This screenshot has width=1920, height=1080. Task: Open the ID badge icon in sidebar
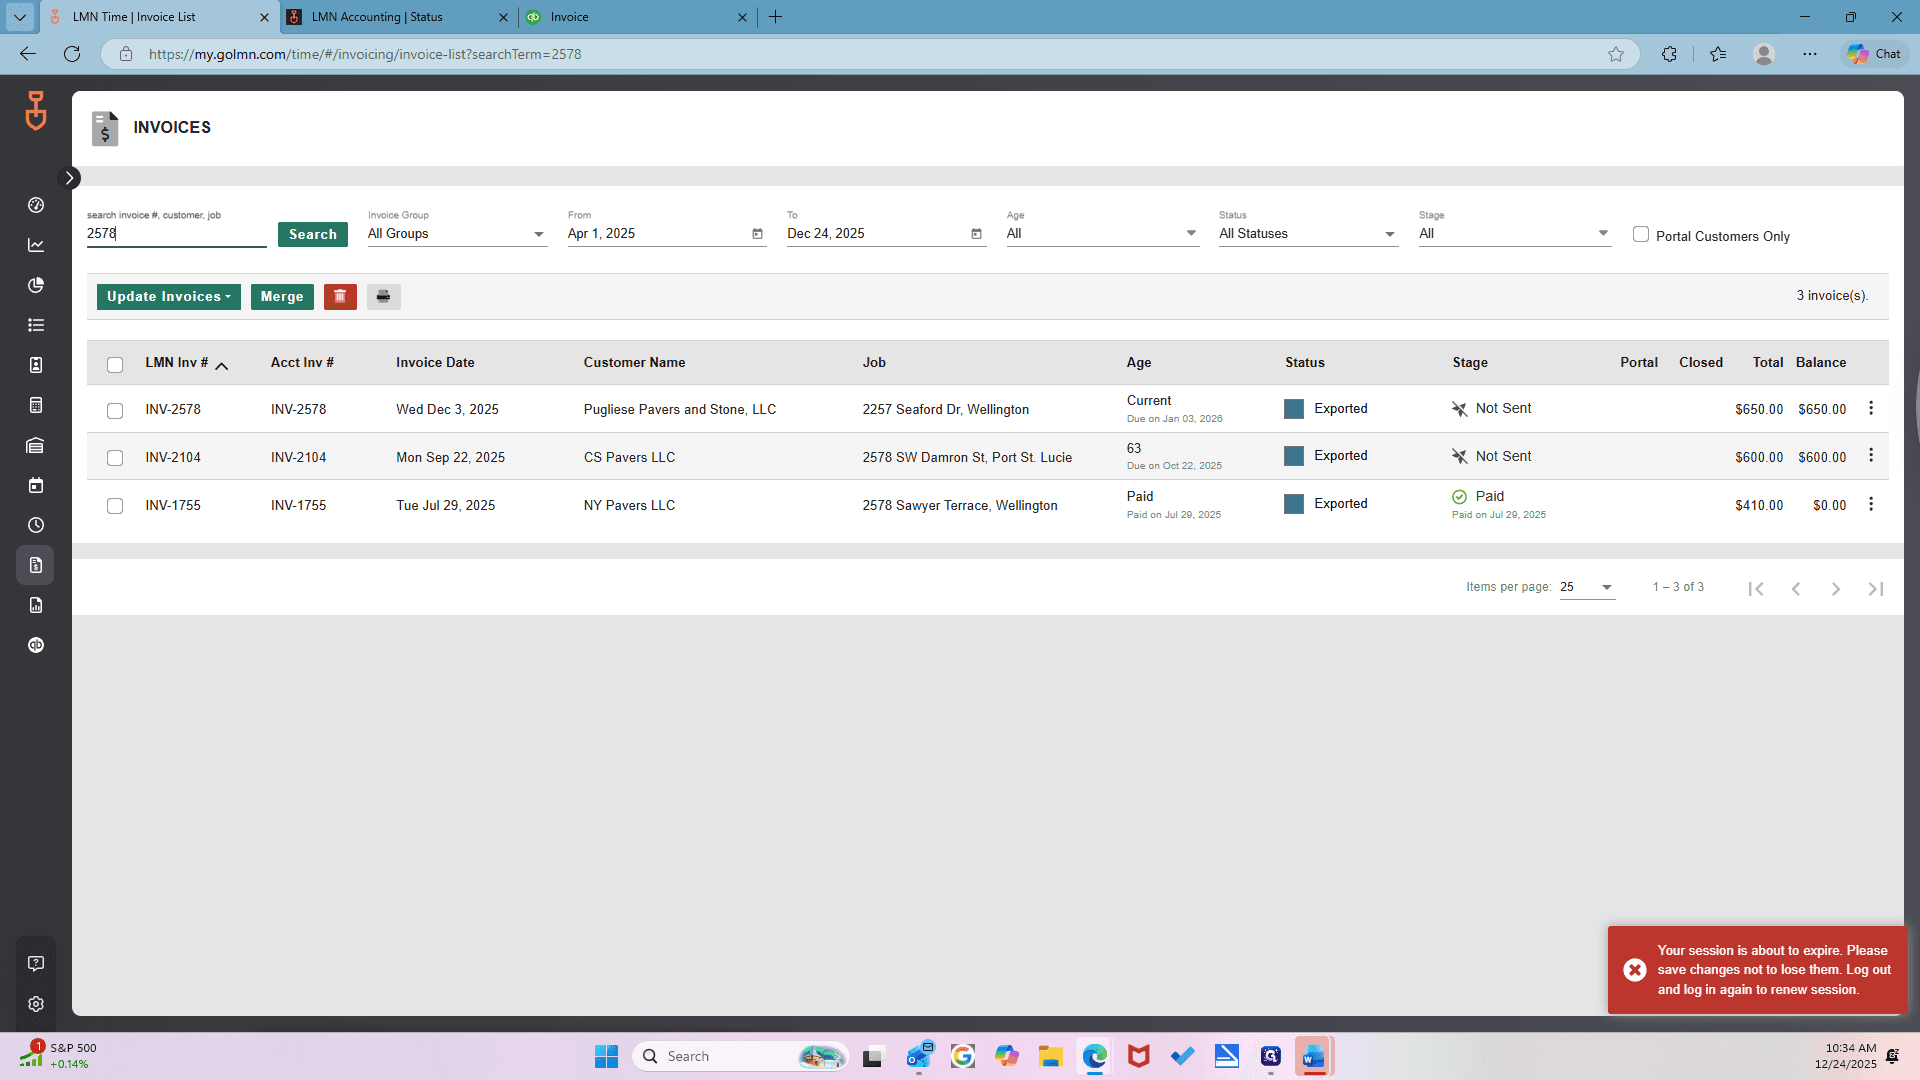point(36,365)
